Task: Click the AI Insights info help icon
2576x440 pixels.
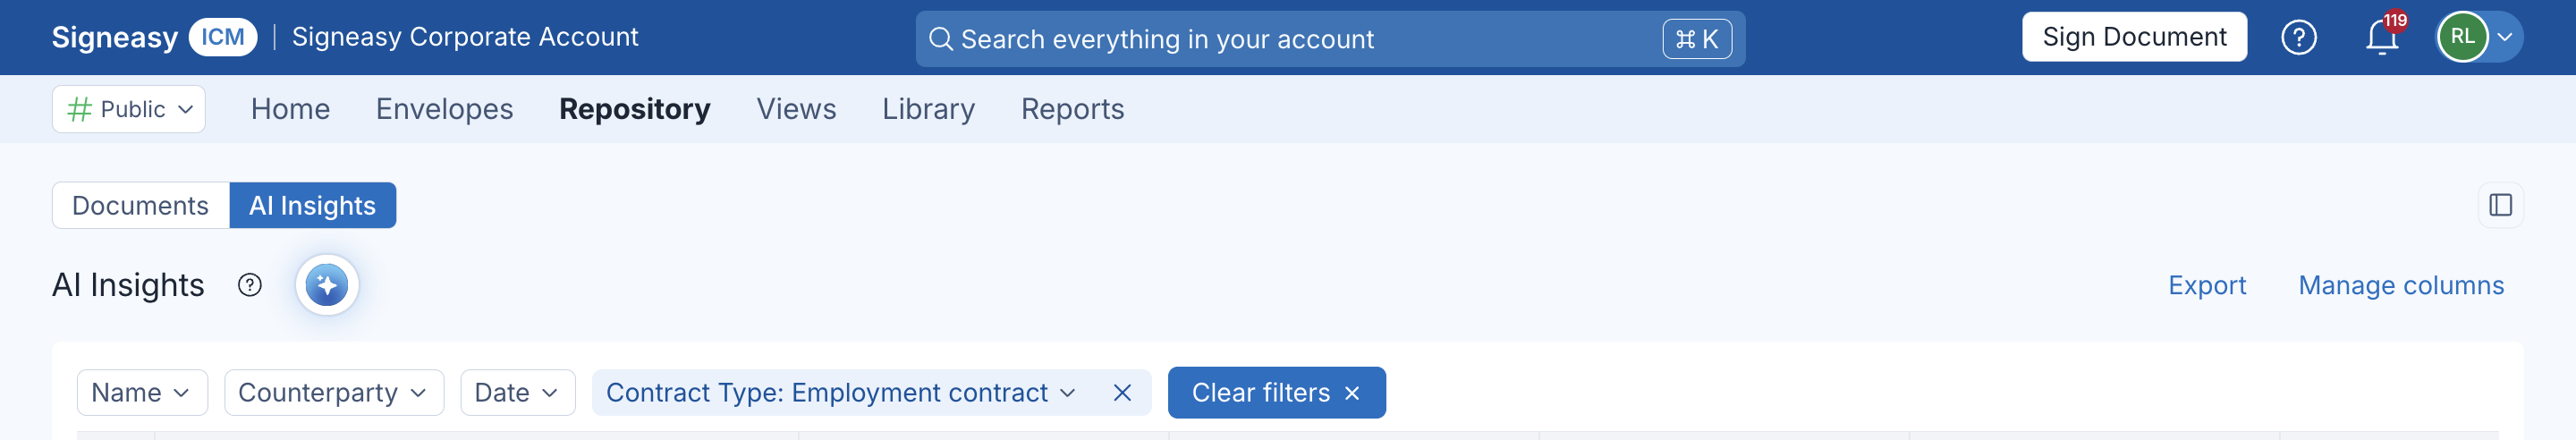Action: coord(250,285)
